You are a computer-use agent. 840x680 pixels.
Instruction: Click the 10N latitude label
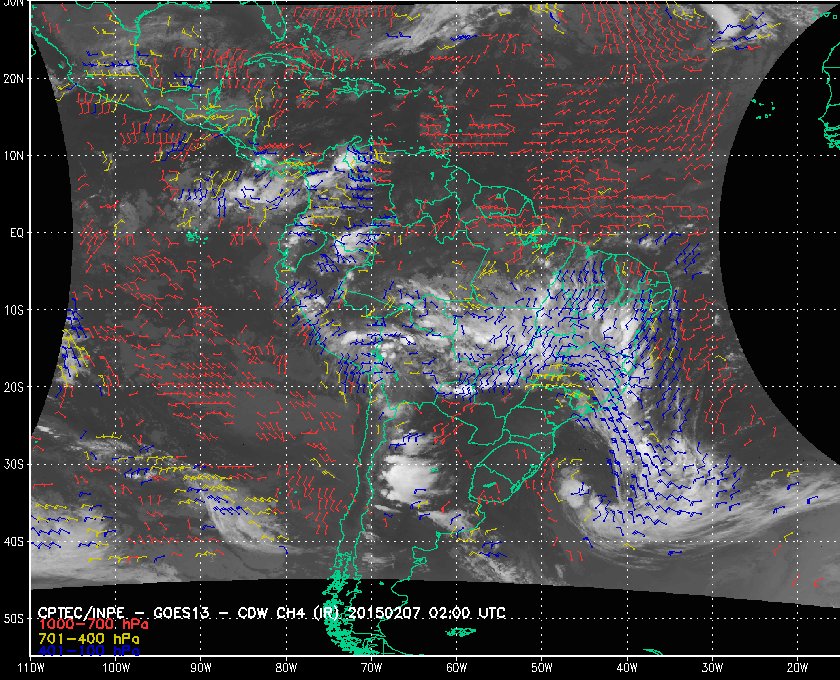pyautogui.click(x=13, y=155)
